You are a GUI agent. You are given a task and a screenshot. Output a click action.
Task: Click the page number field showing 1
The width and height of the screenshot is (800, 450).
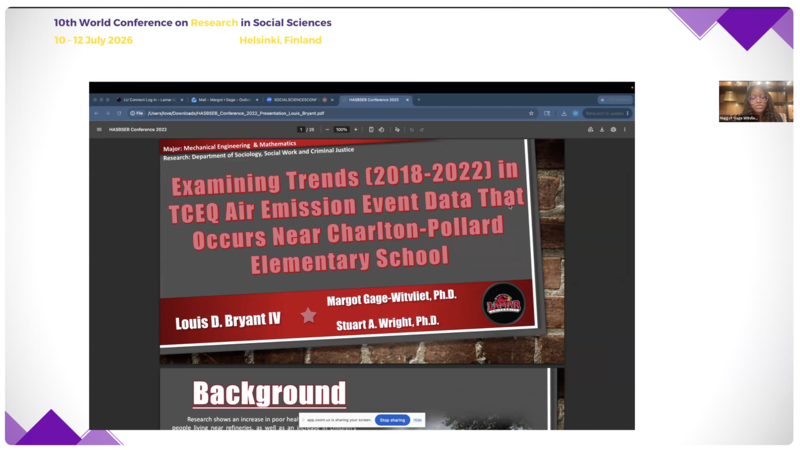coord(301,130)
